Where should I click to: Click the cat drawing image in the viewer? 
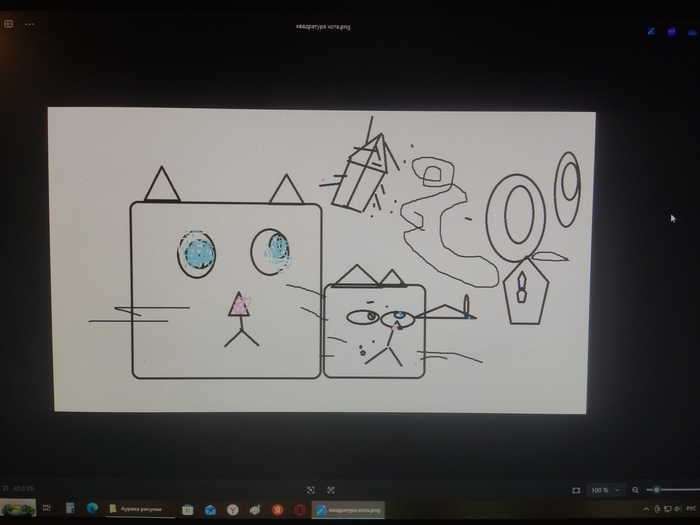tap(321, 260)
